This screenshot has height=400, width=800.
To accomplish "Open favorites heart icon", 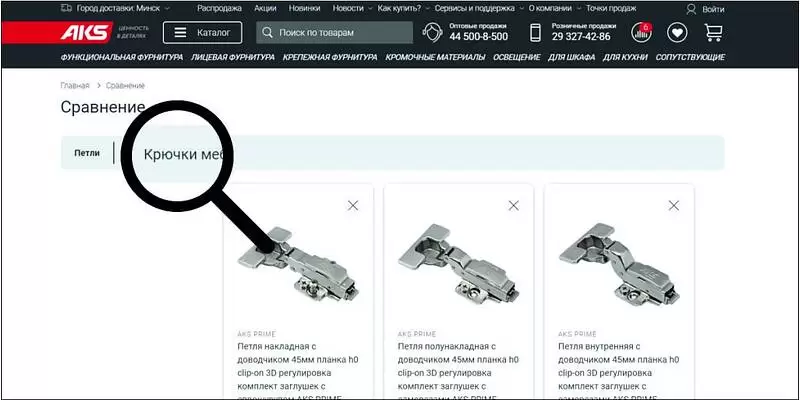I will (677, 33).
